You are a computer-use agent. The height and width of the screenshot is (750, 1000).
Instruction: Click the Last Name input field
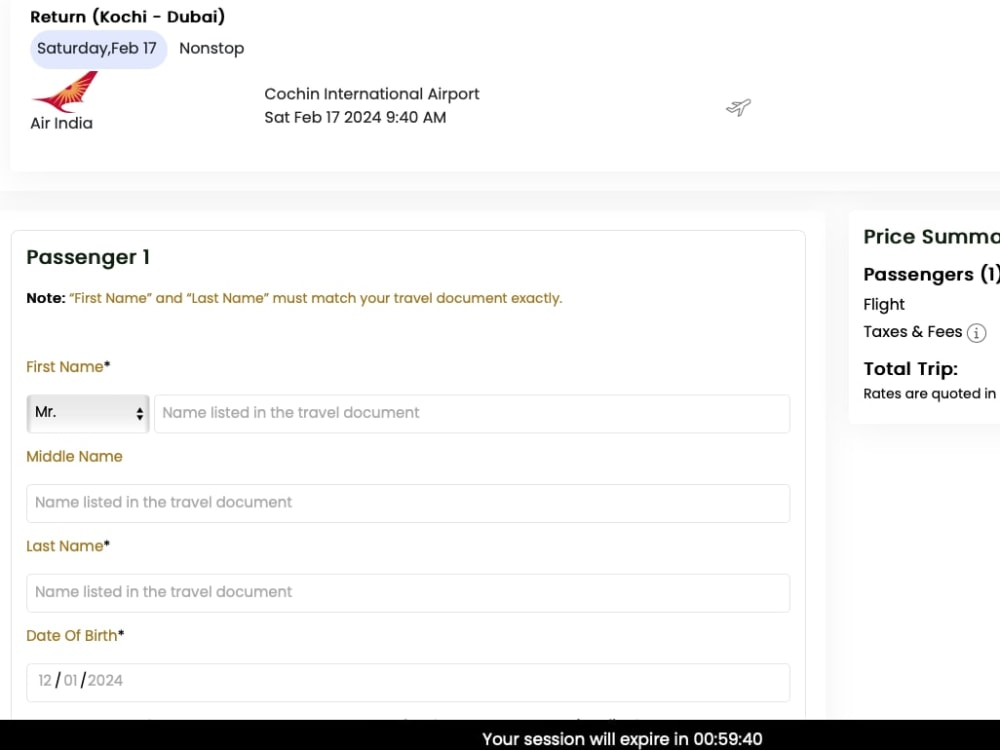tap(407, 592)
